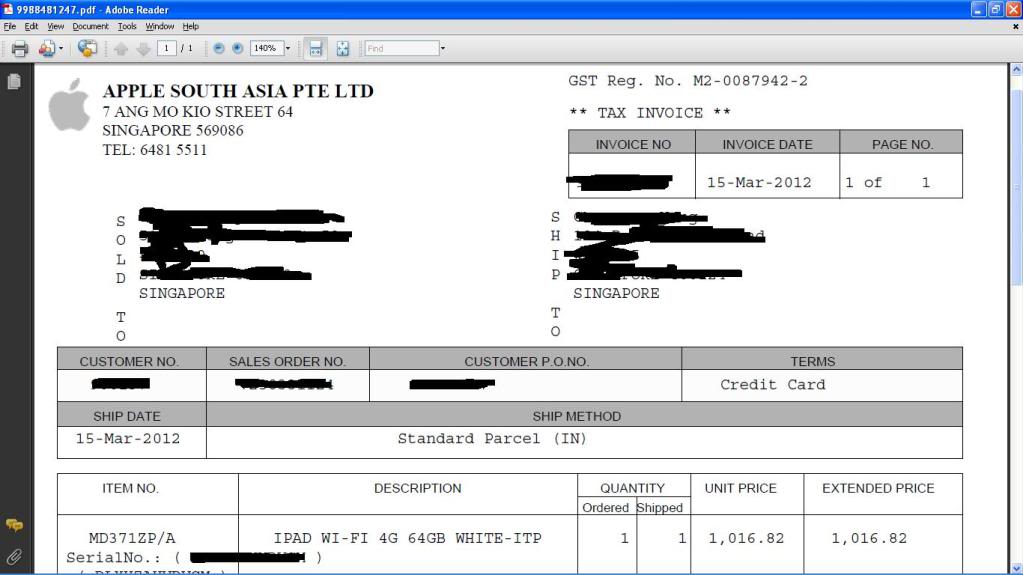Image resolution: width=1023 pixels, height=575 pixels.
Task: Close the document with the small X
Action: 1015,27
